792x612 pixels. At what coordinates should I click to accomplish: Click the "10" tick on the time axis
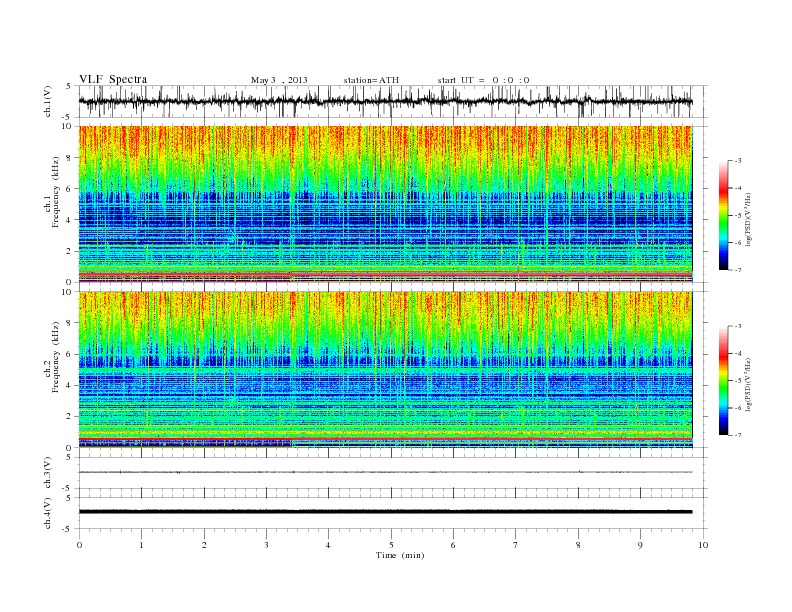pyautogui.click(x=703, y=545)
